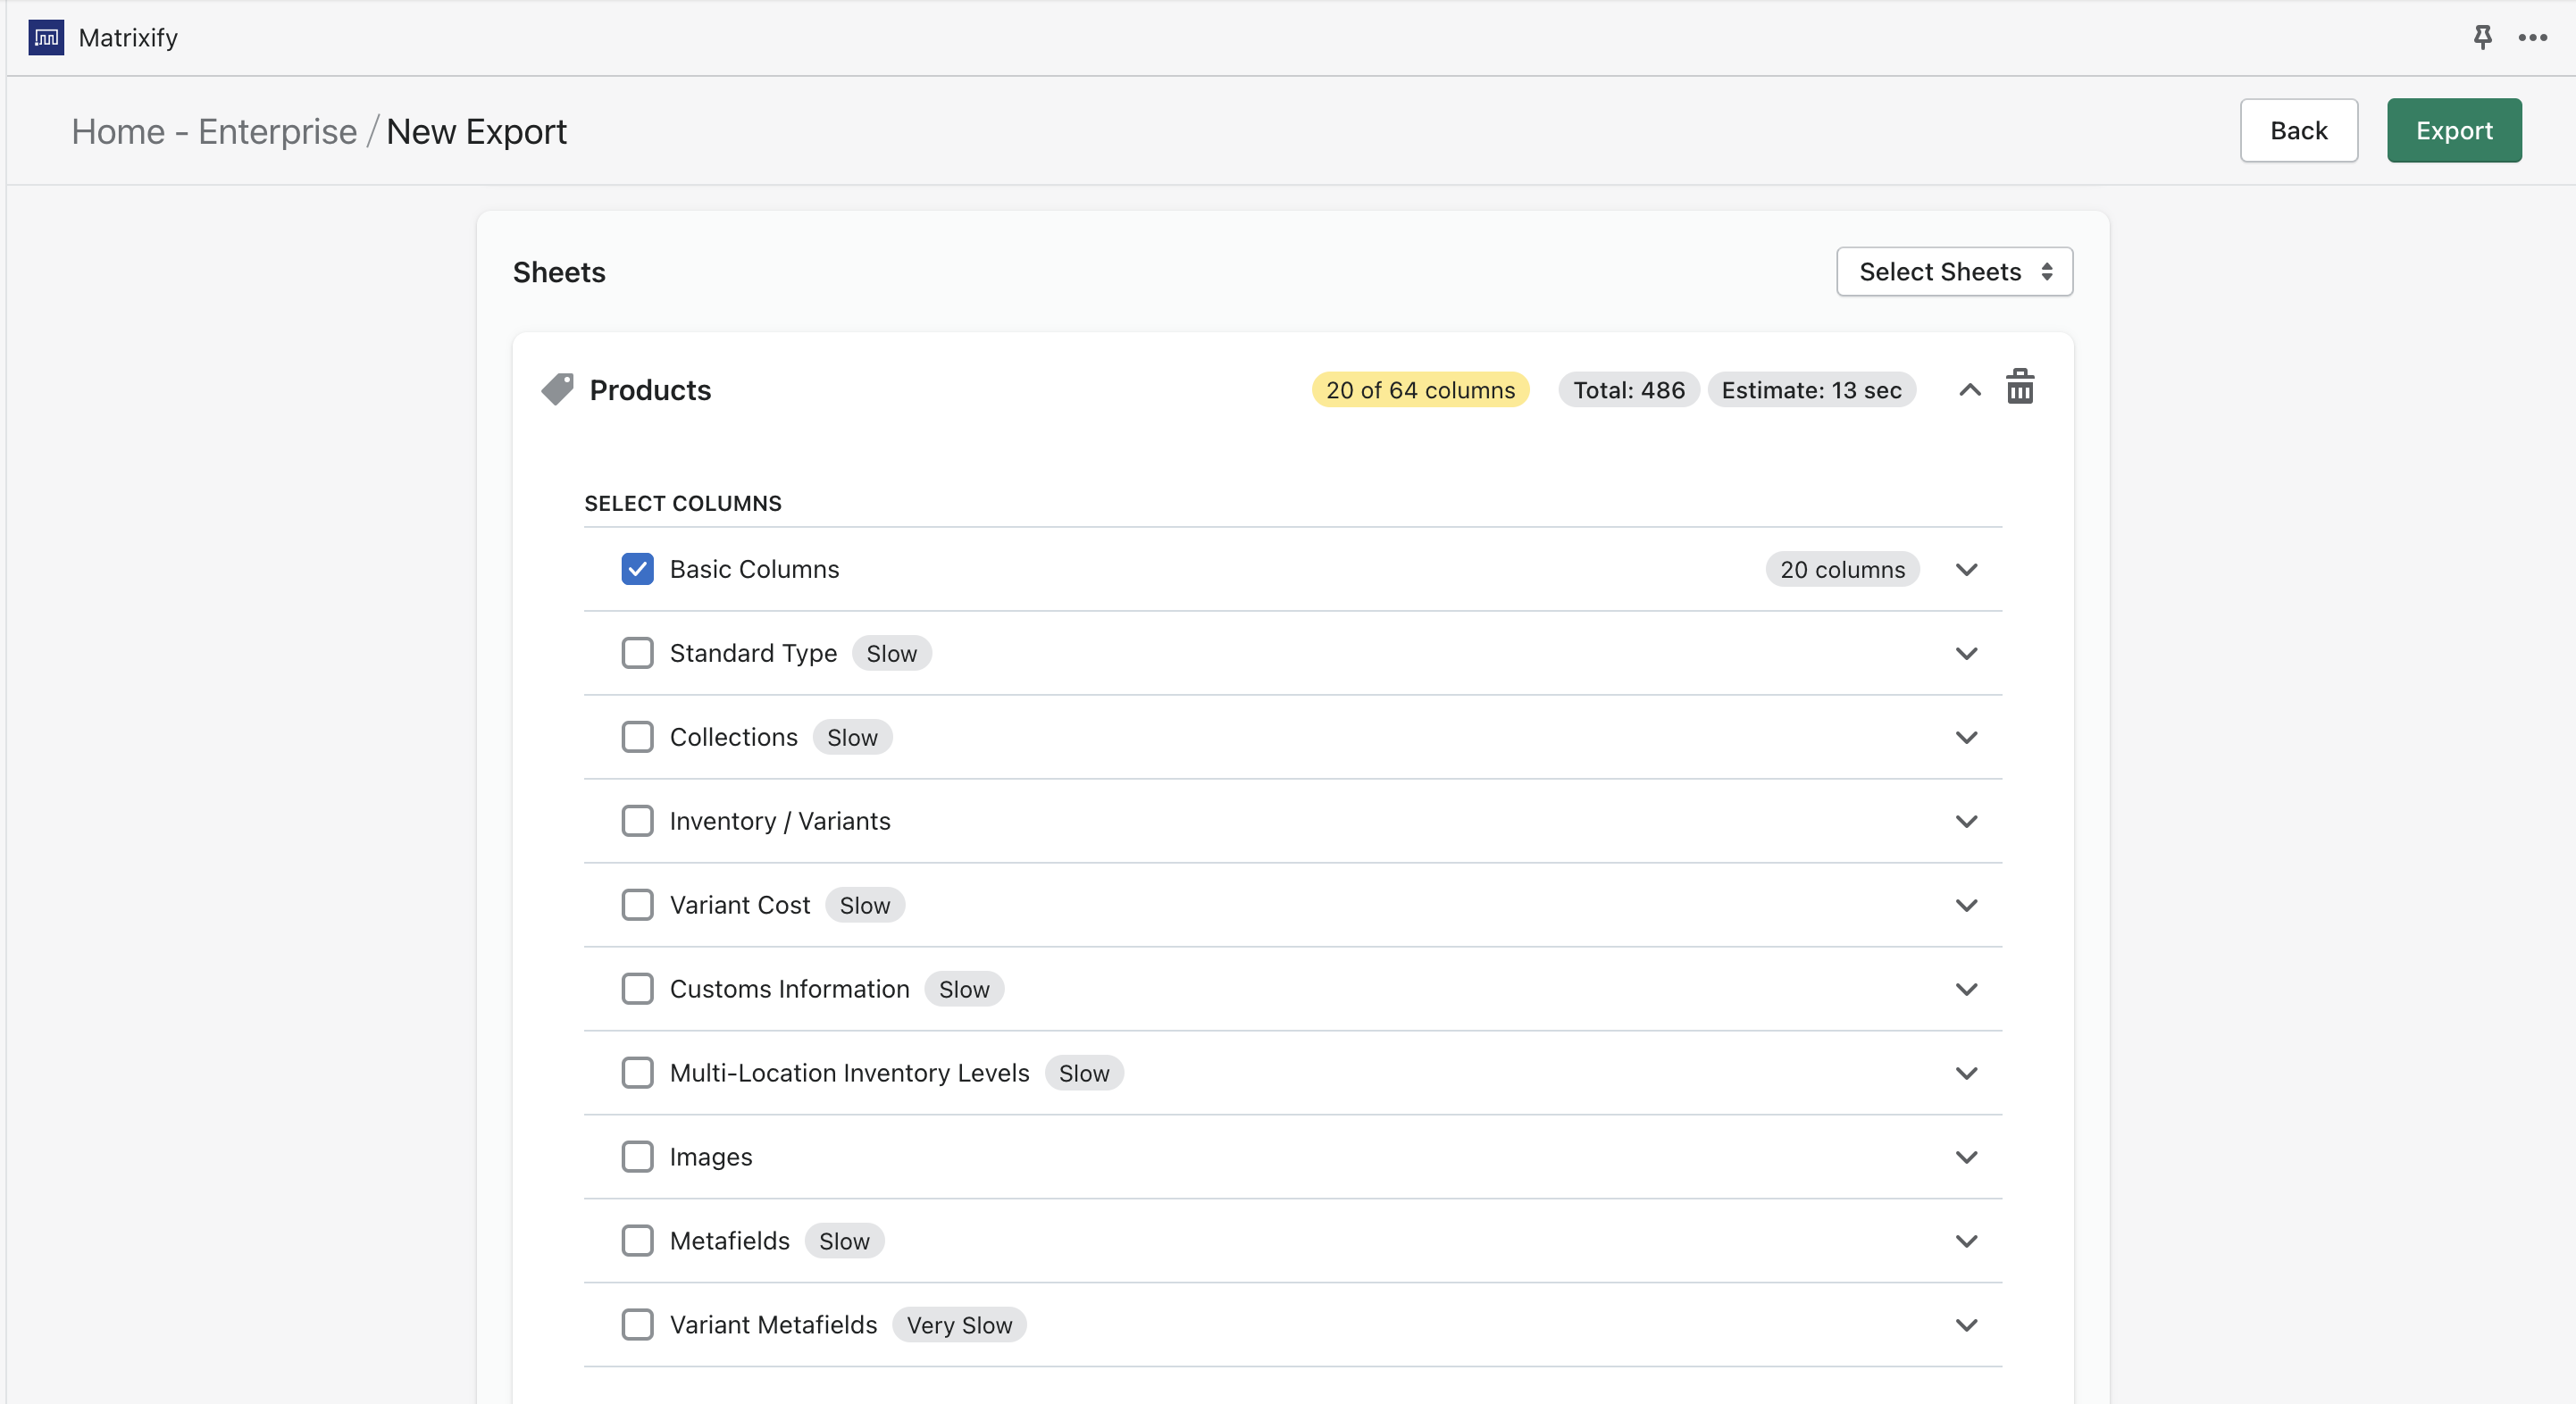The width and height of the screenshot is (2576, 1404).
Task: Click the Products tag icon
Action: 557,389
